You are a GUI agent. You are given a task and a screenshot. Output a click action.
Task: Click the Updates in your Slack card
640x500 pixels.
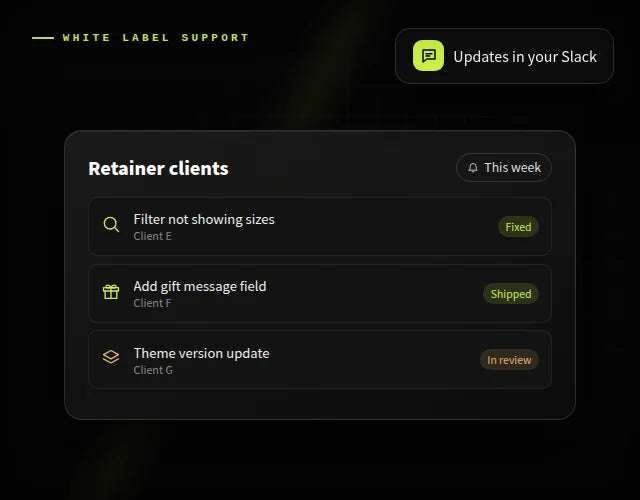click(504, 56)
